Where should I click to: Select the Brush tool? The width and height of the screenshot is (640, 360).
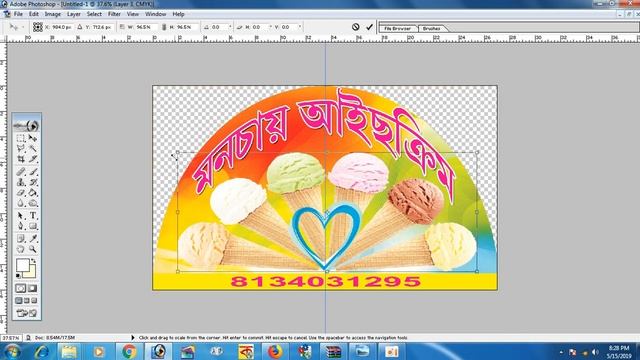coord(33,172)
